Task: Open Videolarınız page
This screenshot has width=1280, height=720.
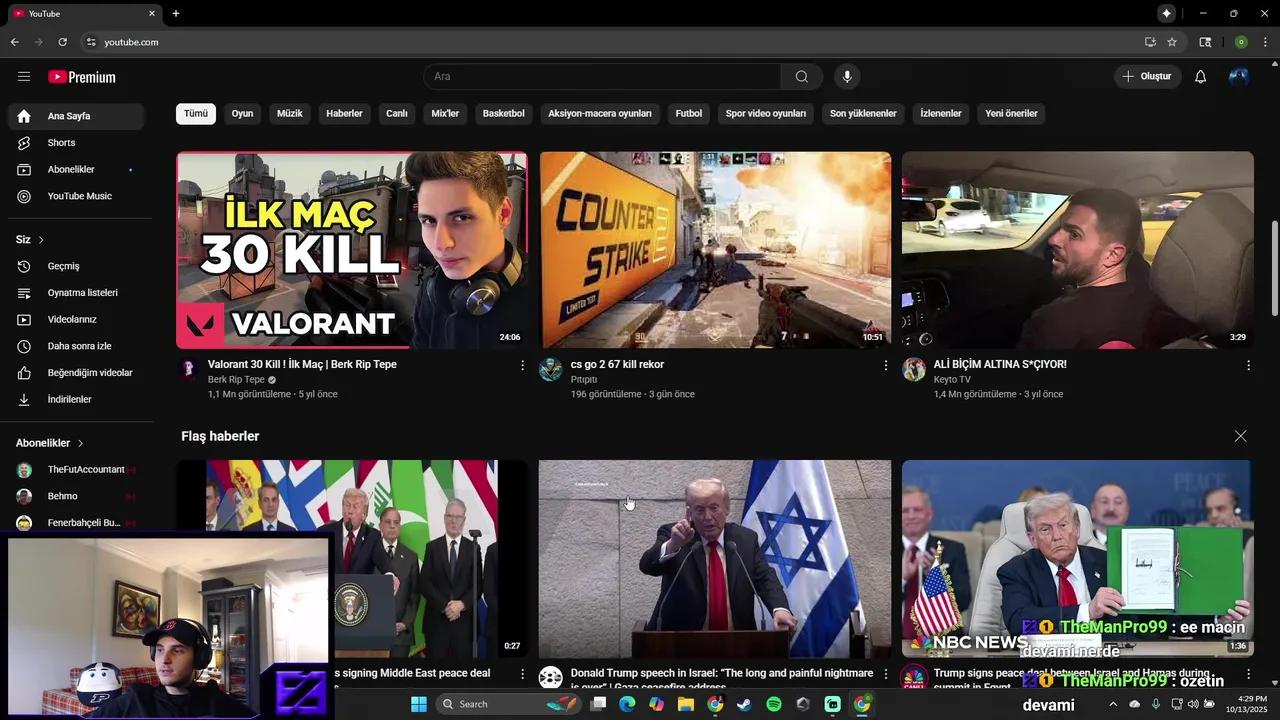Action: point(76,320)
